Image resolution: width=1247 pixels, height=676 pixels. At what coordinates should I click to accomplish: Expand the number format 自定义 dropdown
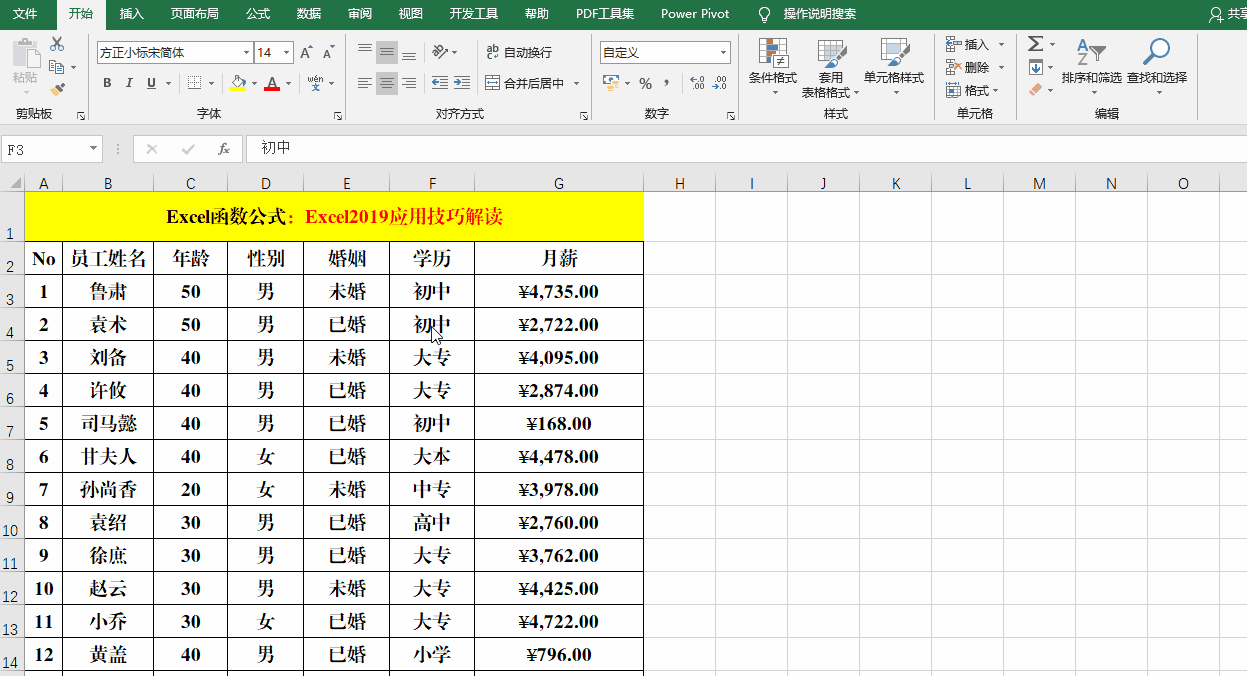coord(724,52)
